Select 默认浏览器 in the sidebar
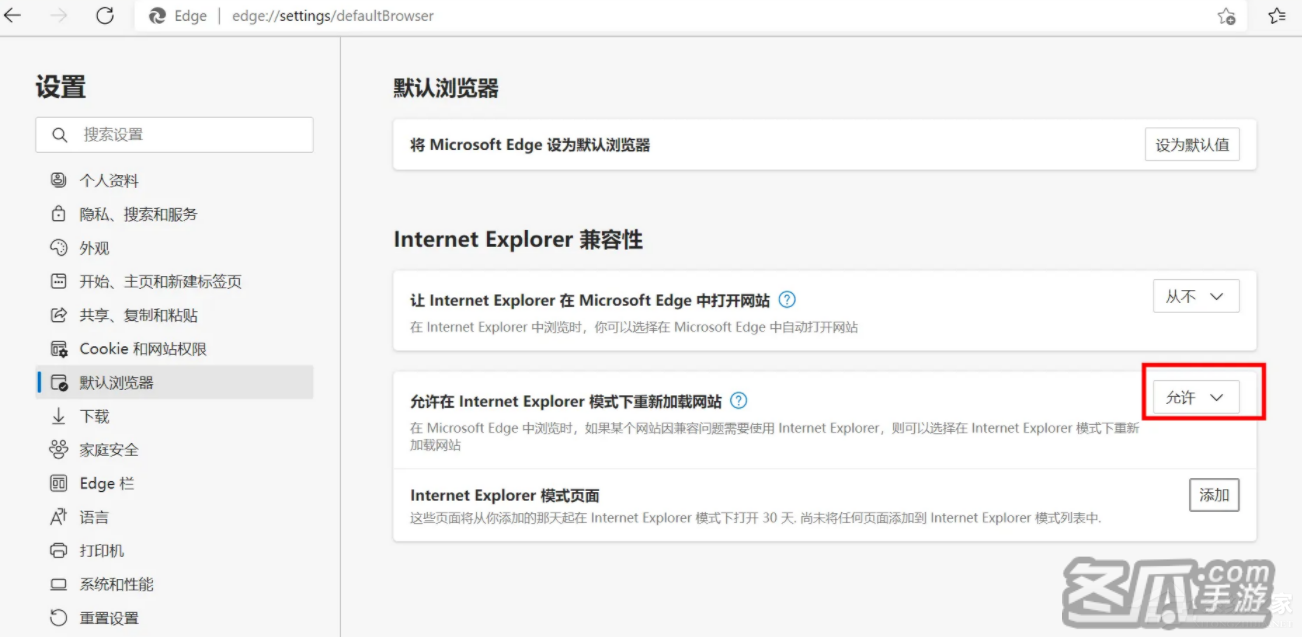1302x637 pixels. point(174,383)
